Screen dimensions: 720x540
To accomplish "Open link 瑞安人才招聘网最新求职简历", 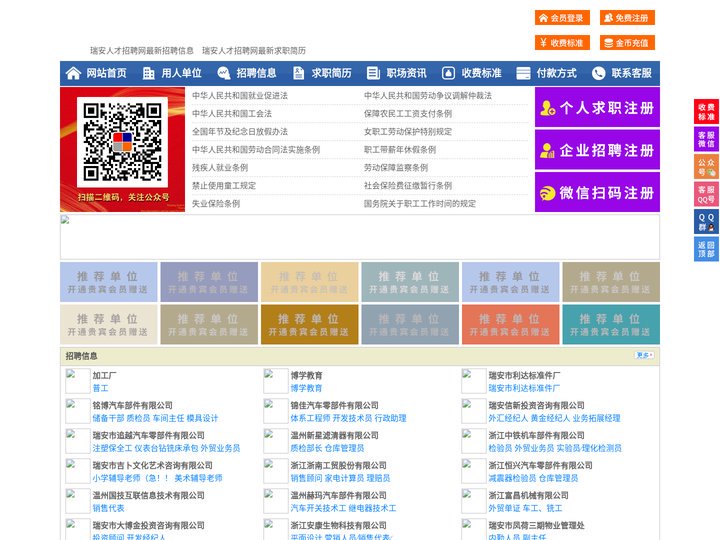I will [x=254, y=51].
